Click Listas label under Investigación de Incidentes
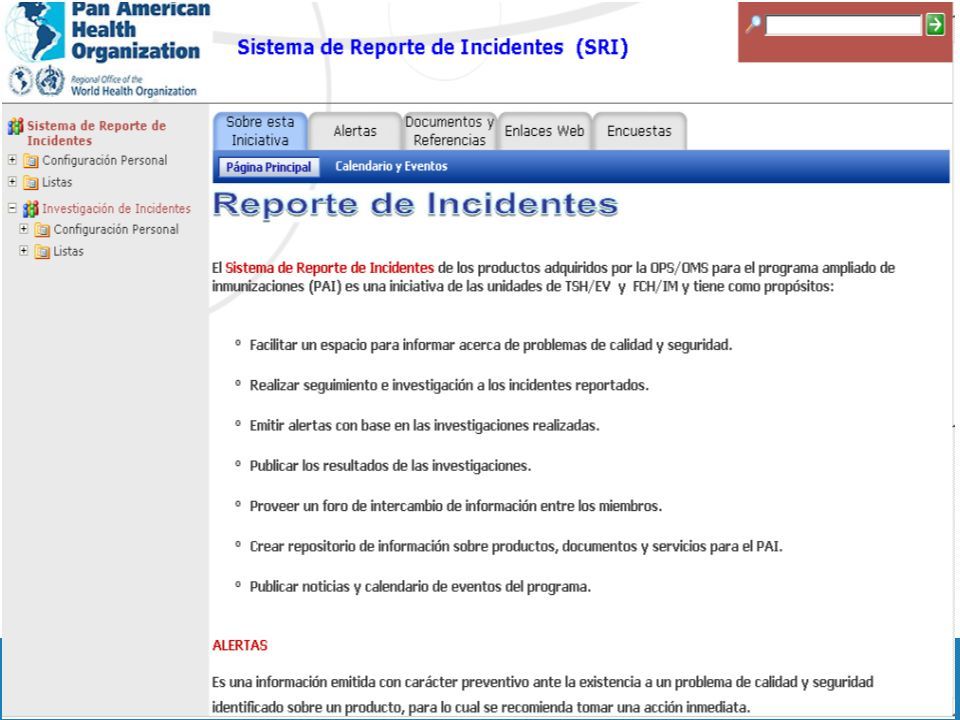Screen dimensions: 960x720 tap(69, 252)
